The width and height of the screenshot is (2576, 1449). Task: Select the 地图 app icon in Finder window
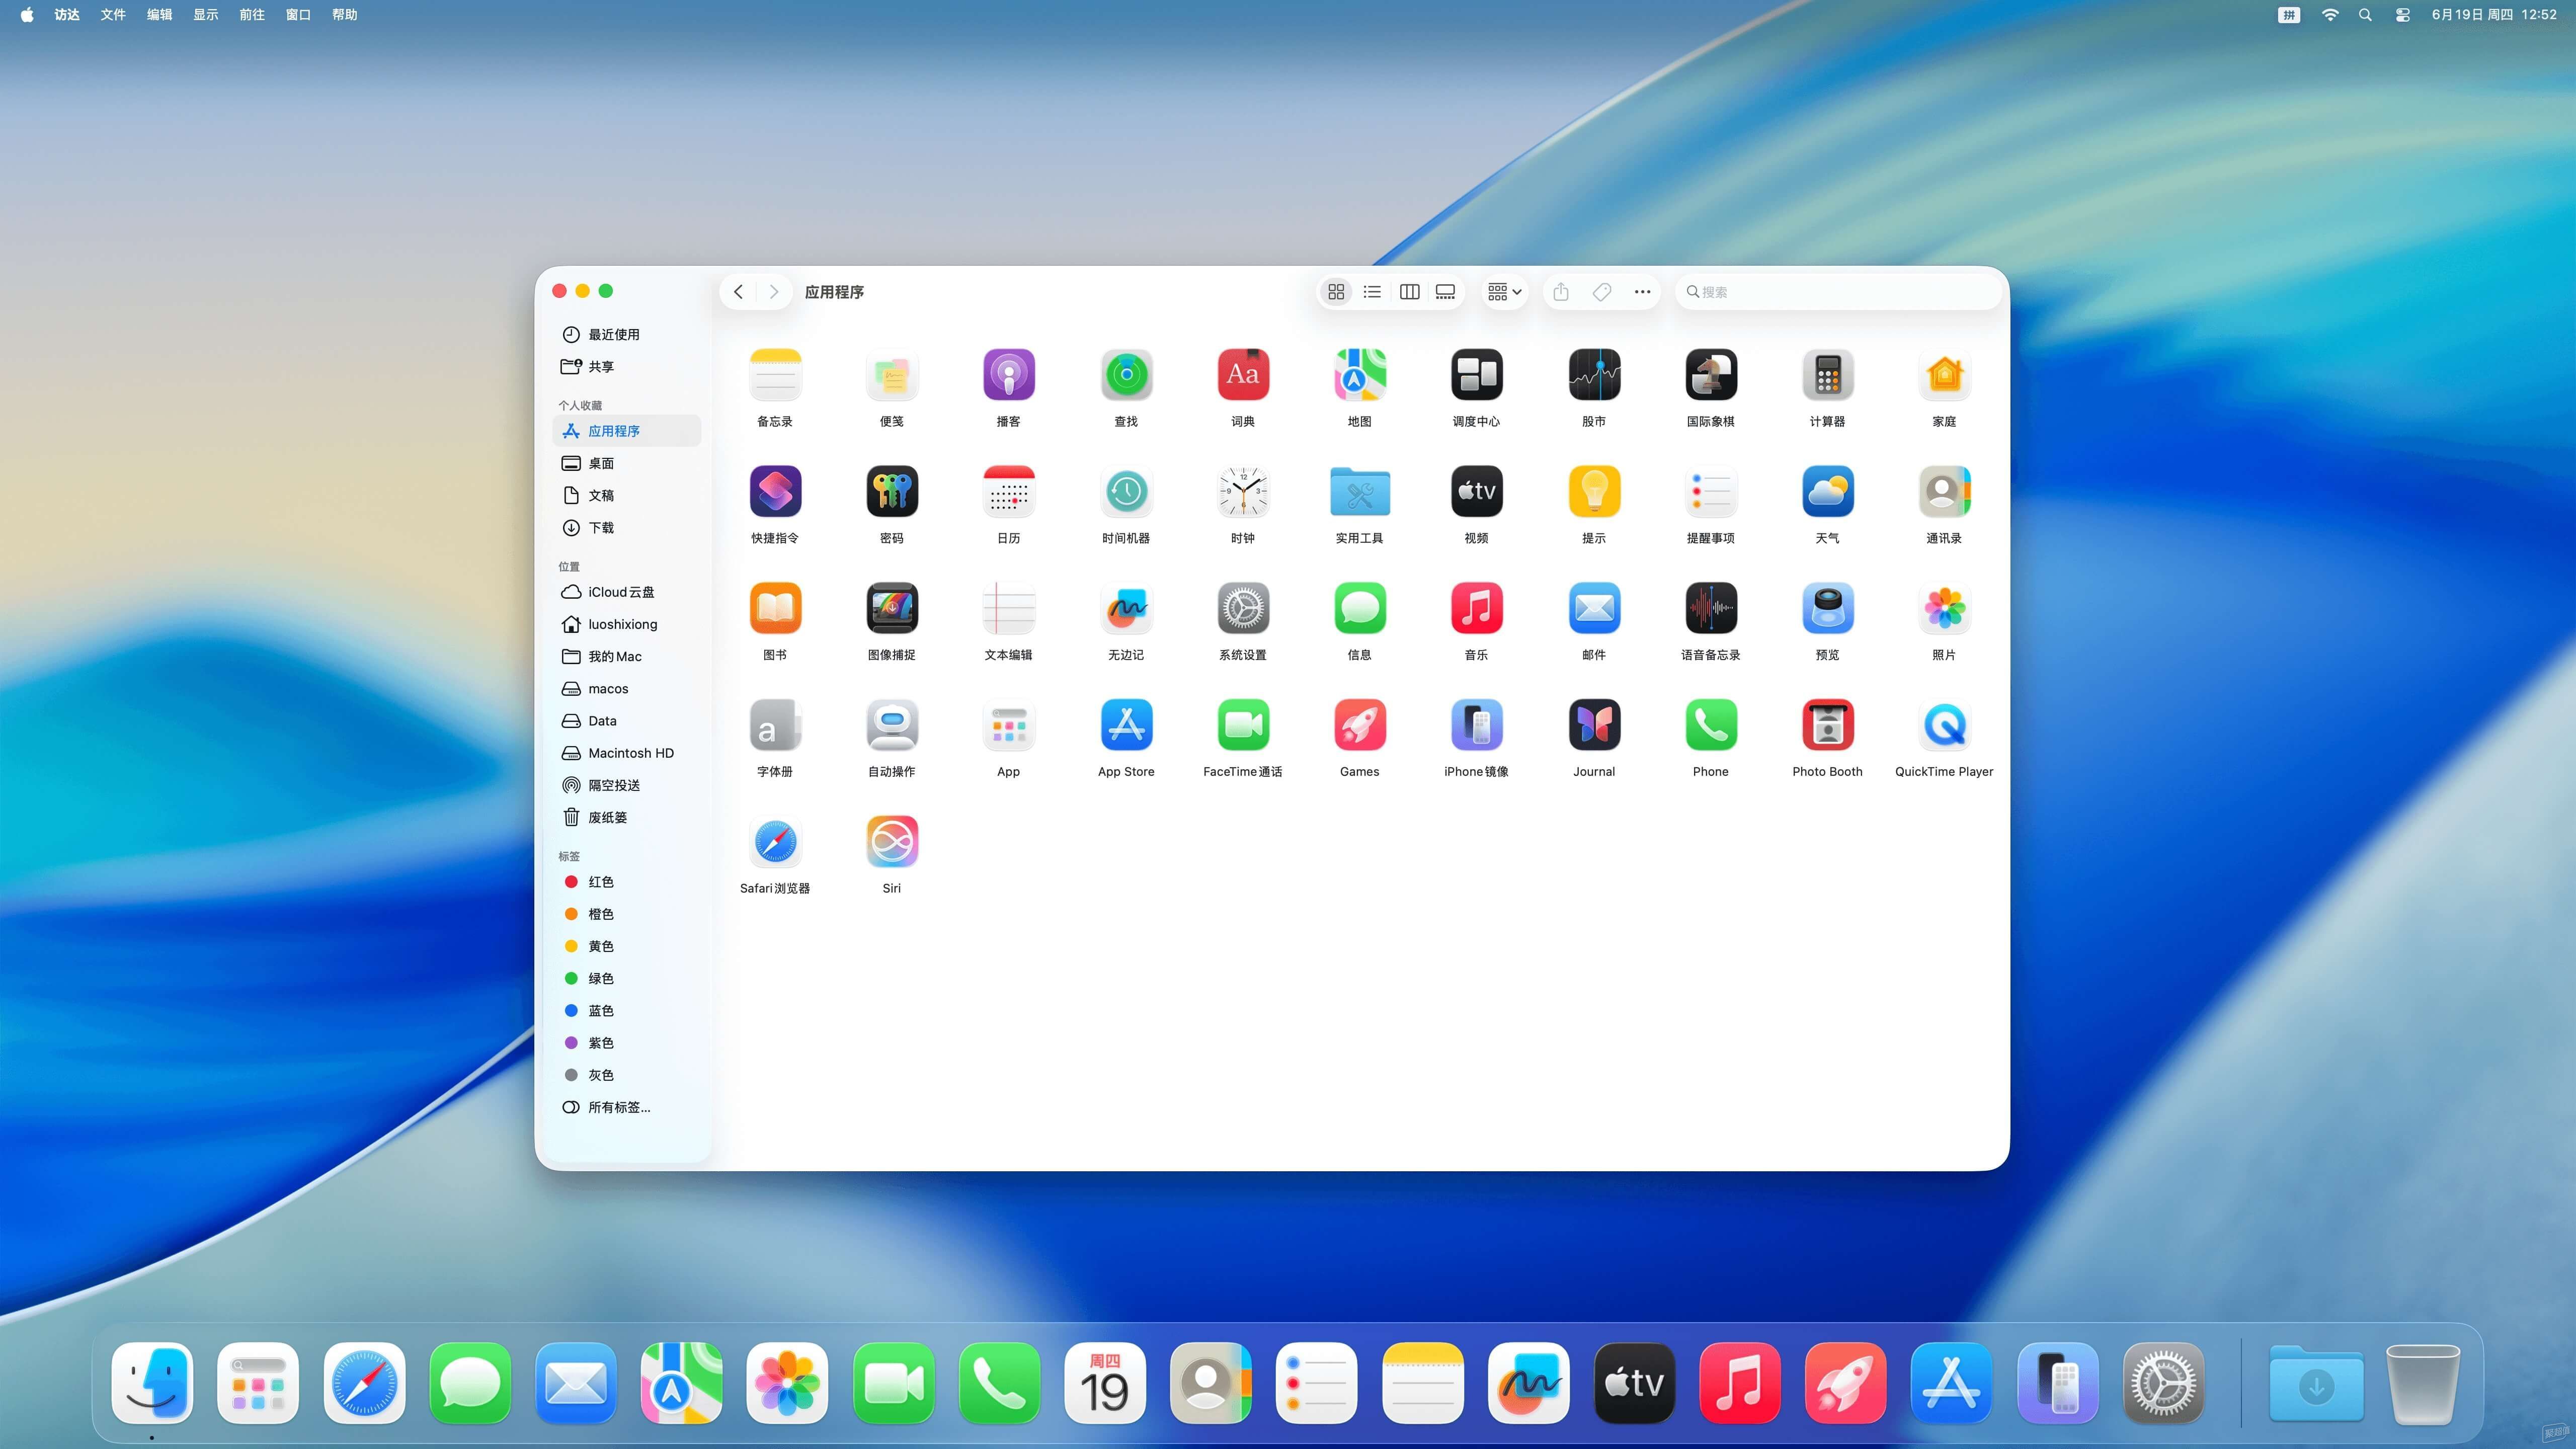coord(1359,375)
